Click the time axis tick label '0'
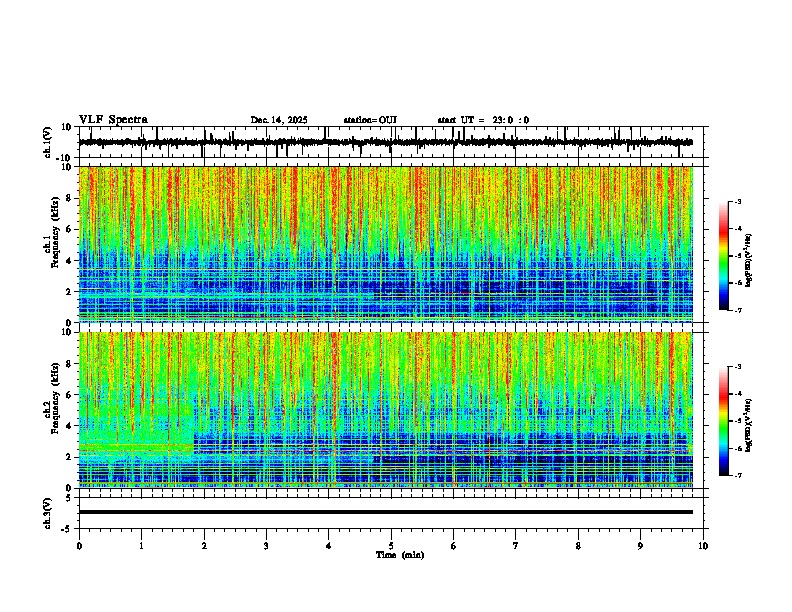Viewport: 792px width, 612px height. coord(79,546)
